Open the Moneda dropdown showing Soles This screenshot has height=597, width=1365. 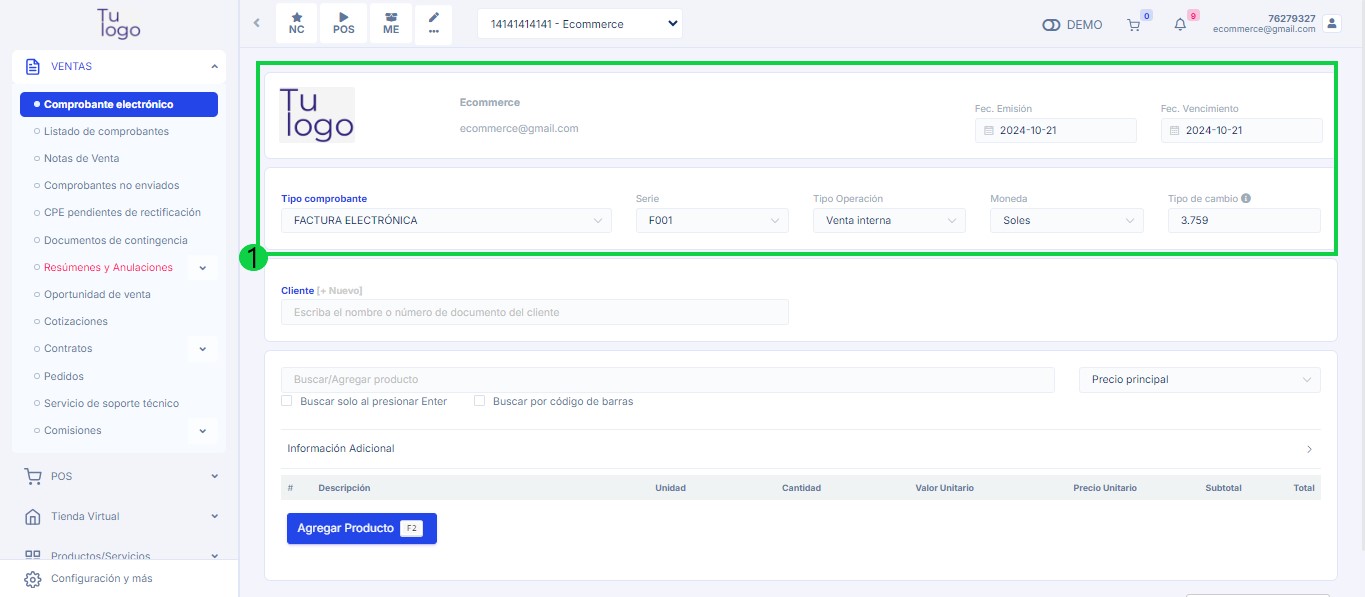click(1065, 221)
